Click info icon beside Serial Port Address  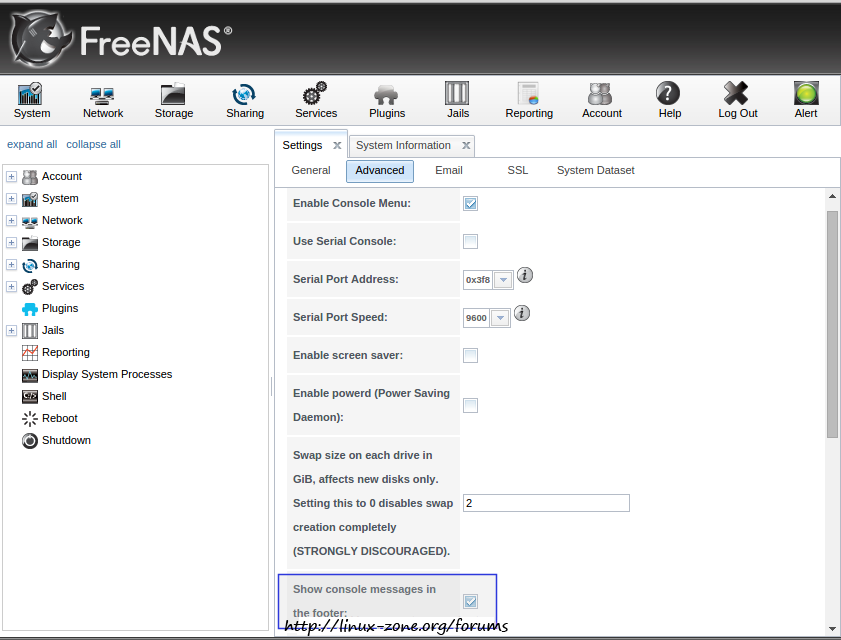525,275
